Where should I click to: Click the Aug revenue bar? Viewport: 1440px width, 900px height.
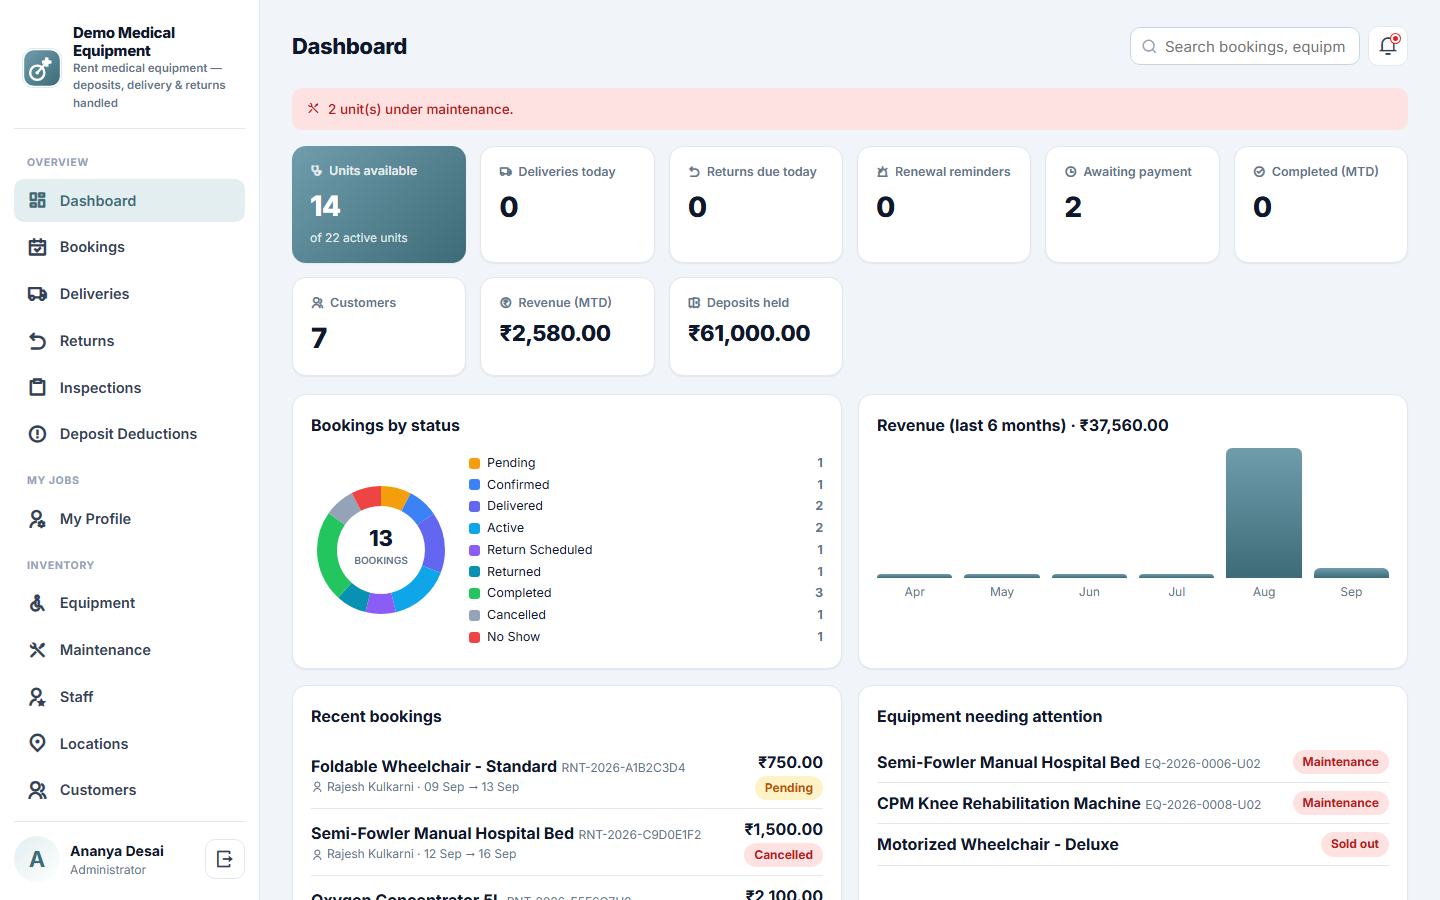1264,513
